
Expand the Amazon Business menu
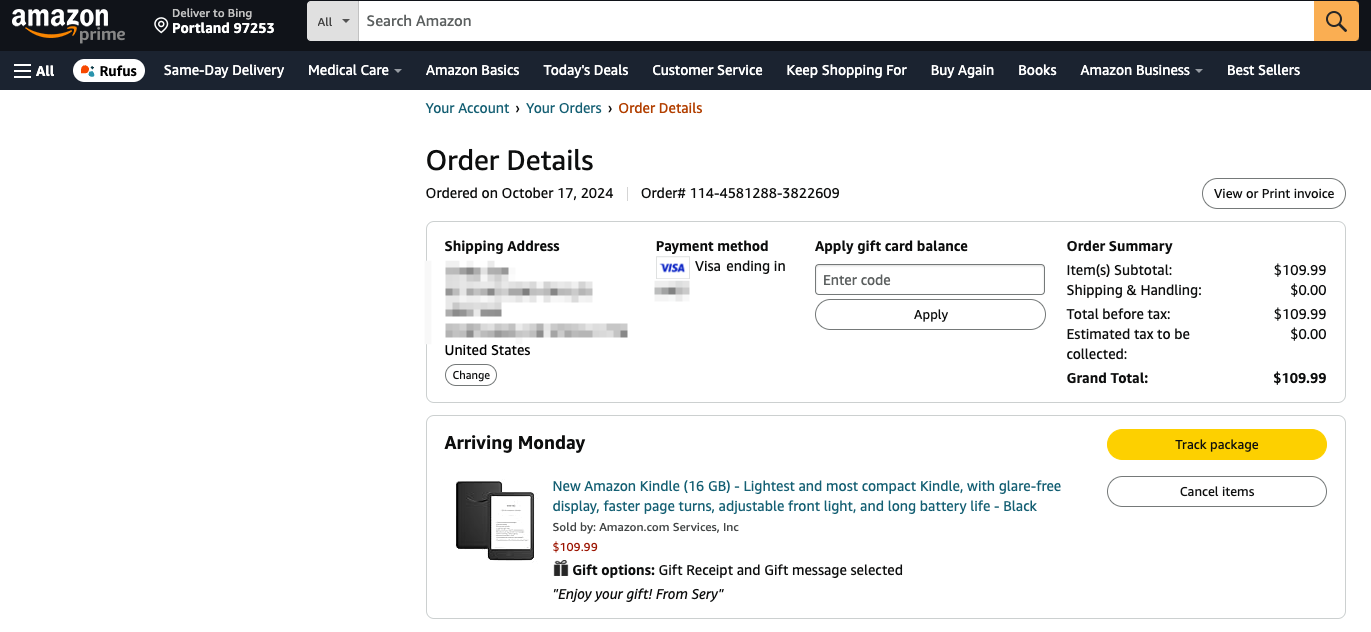click(1141, 71)
